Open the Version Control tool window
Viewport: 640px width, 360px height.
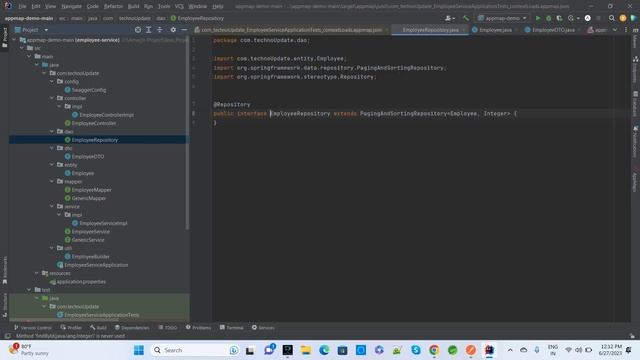pyautogui.click(x=33, y=328)
